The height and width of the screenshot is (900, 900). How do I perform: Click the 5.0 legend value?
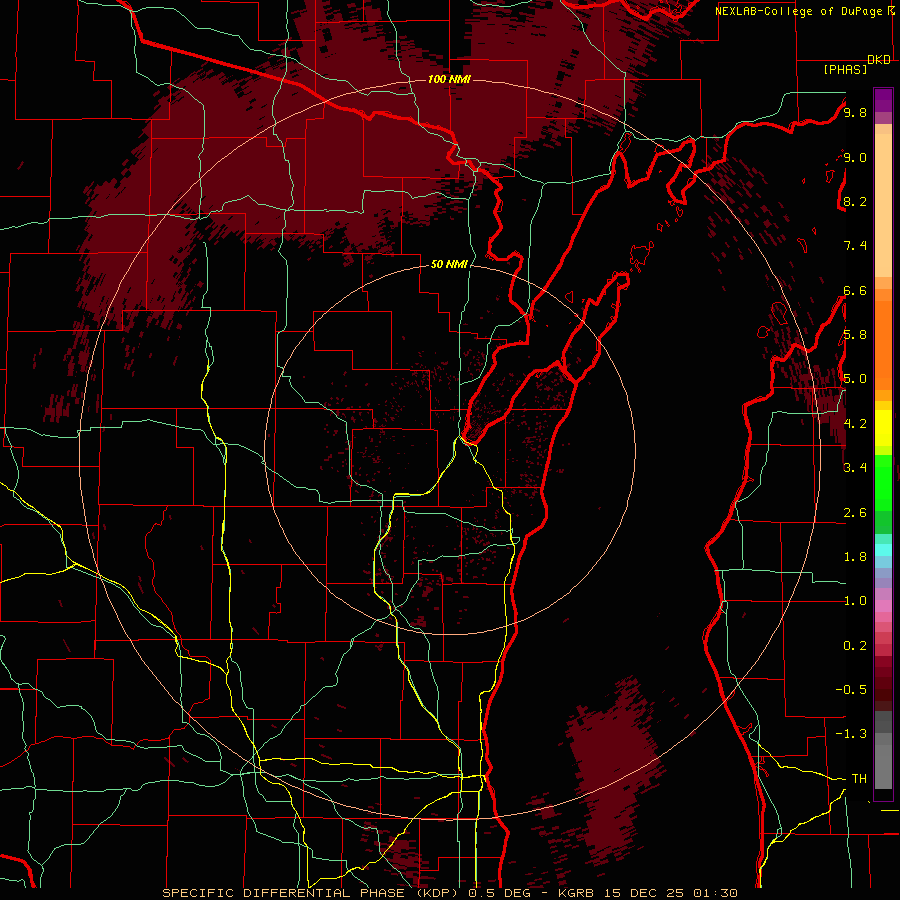pyautogui.click(x=855, y=379)
